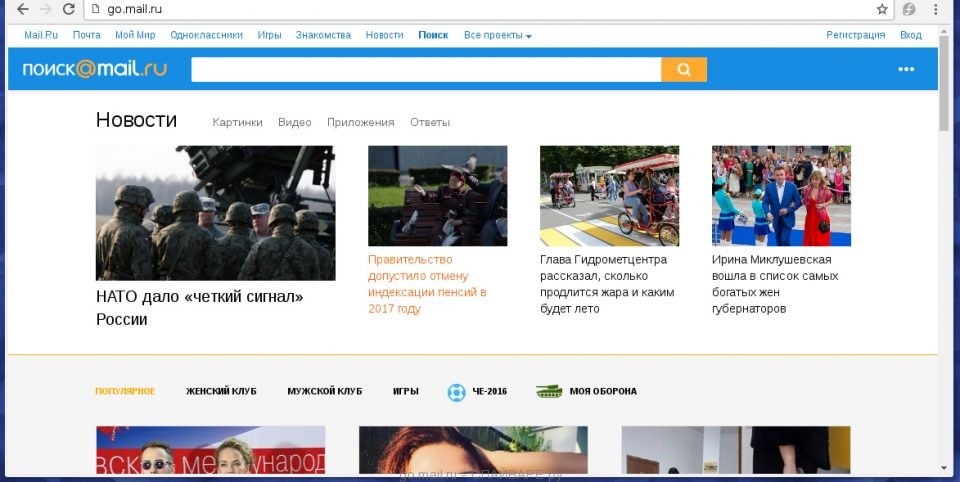This screenshot has width=960, height=482.
Task: Reload the page with the refresh icon
Action: click(x=69, y=9)
